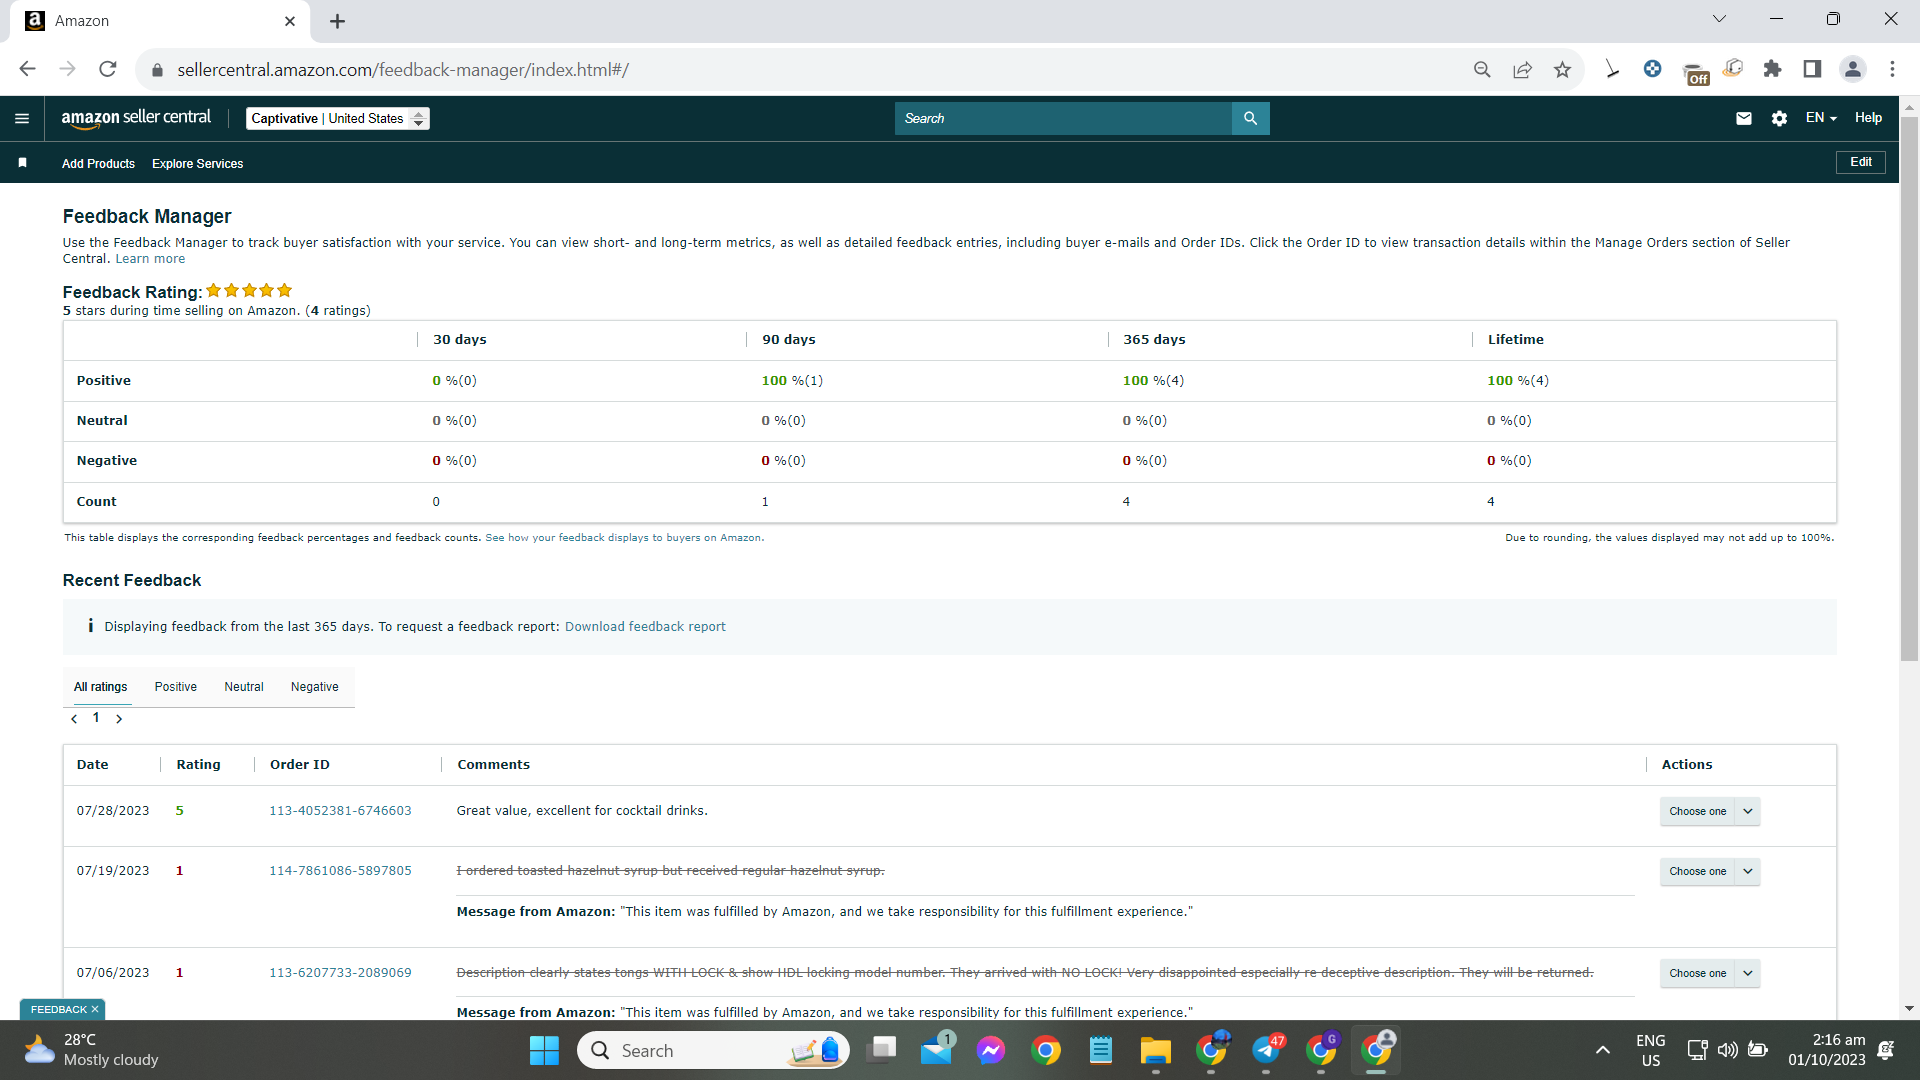Go forward to next page
The image size is (1920, 1080).
point(67,69)
